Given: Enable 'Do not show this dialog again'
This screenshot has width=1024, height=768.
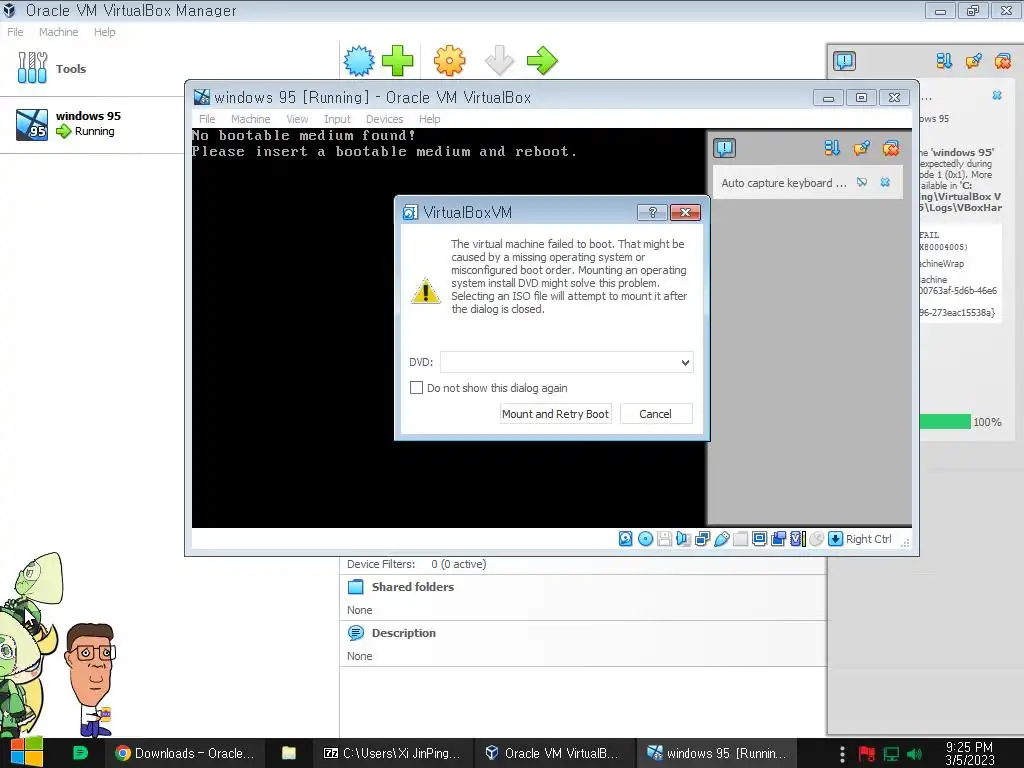Looking at the screenshot, I should coord(416,387).
